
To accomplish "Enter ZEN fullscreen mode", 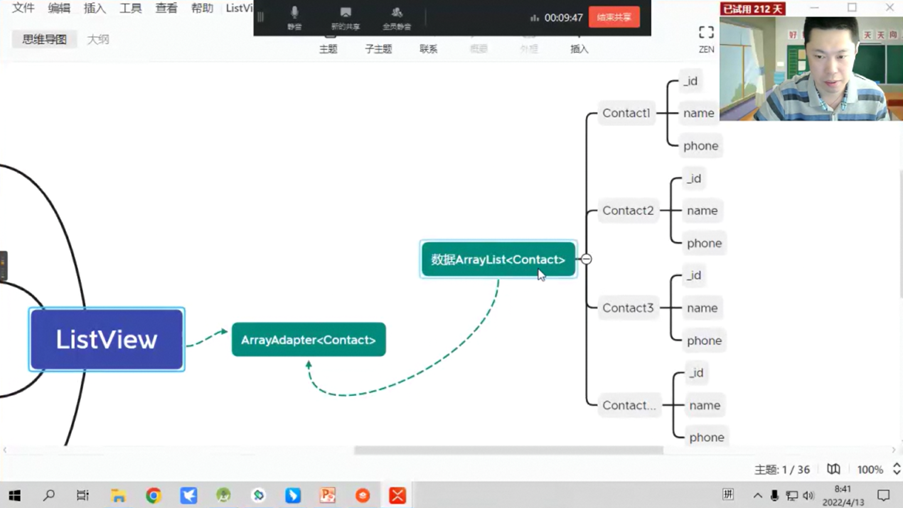I will click(706, 38).
